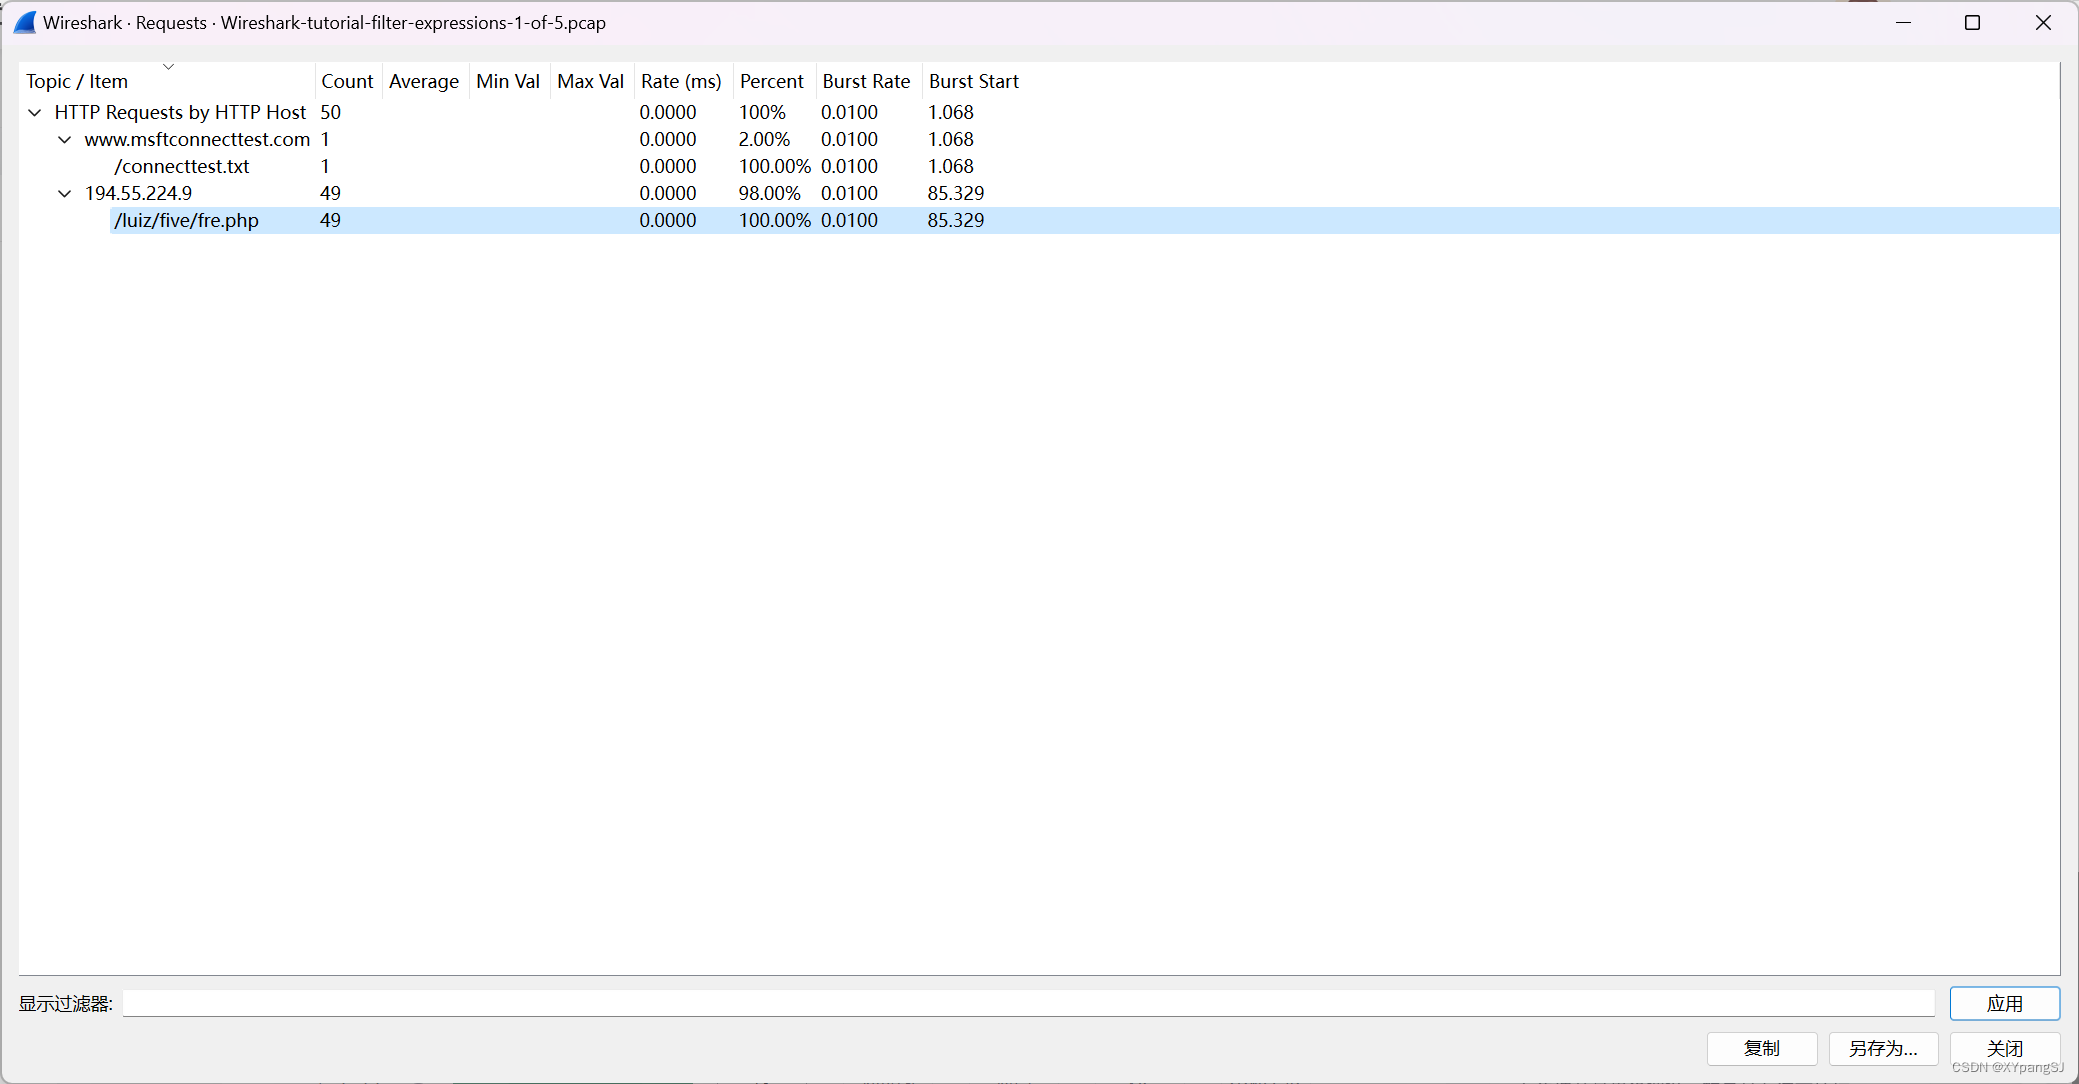Sort by the Topic / Item column header
This screenshot has width=2079, height=1084.
[167, 82]
